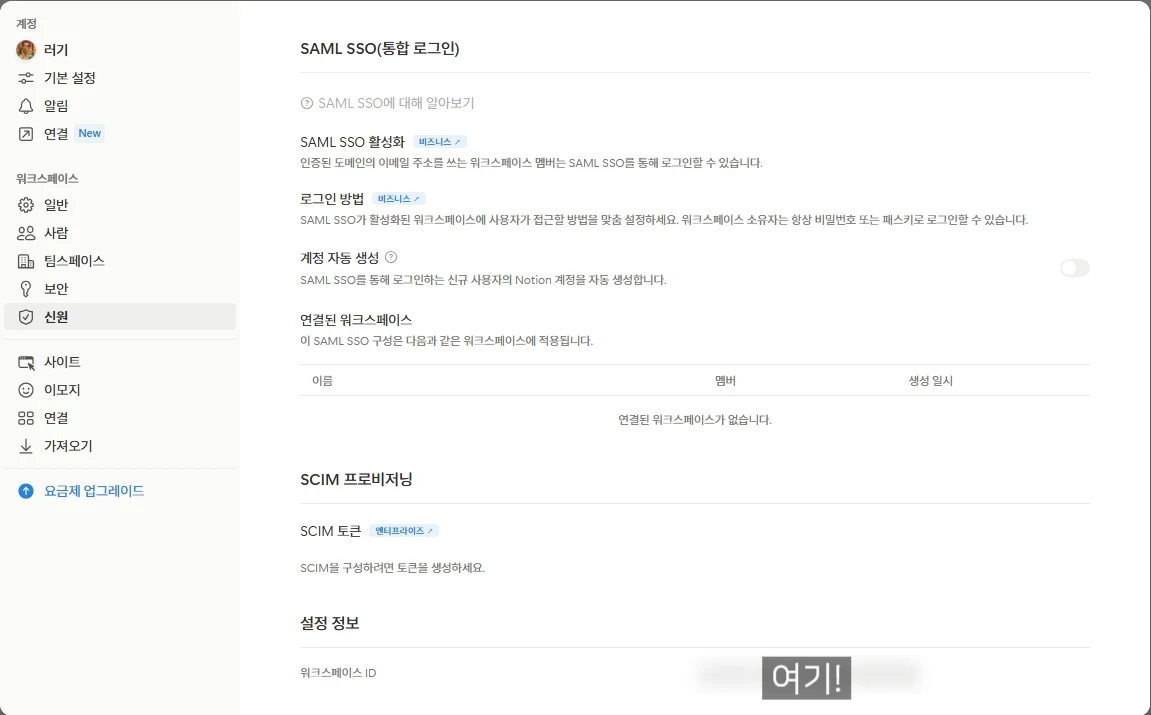1151x715 pixels.
Task: Click the 알림 bell icon
Action: tap(26, 106)
